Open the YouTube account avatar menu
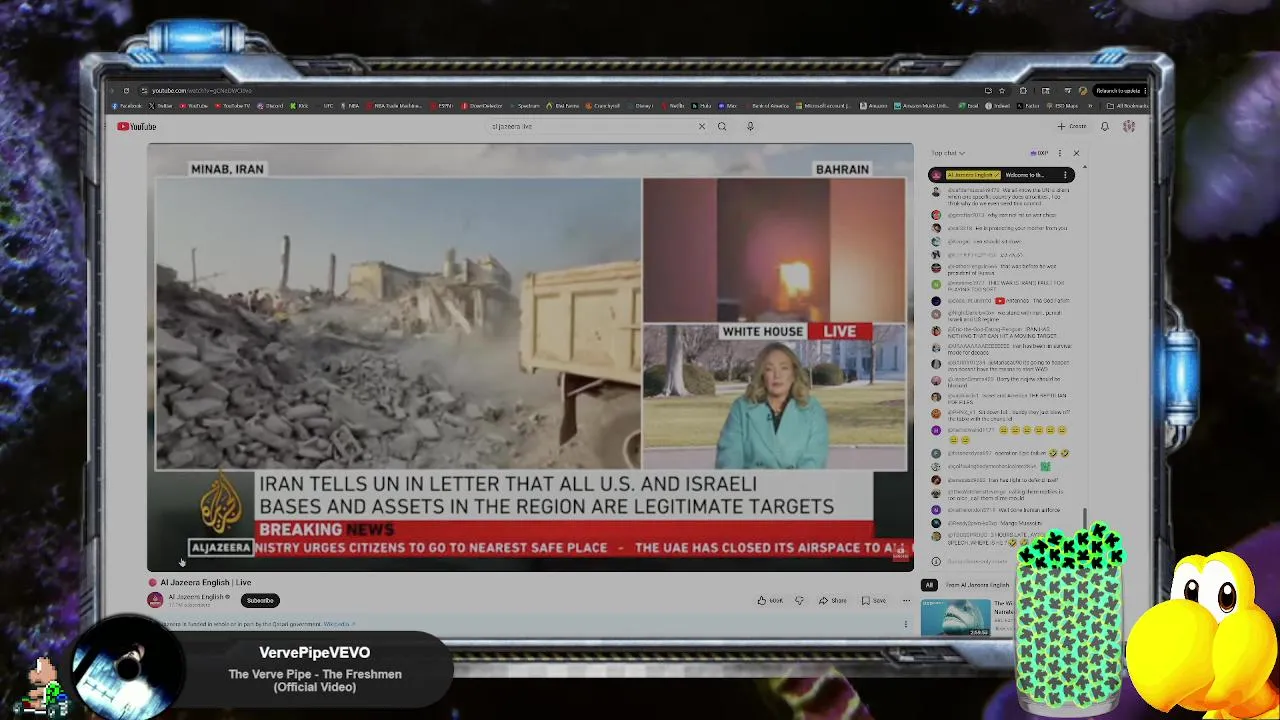 1129,126
